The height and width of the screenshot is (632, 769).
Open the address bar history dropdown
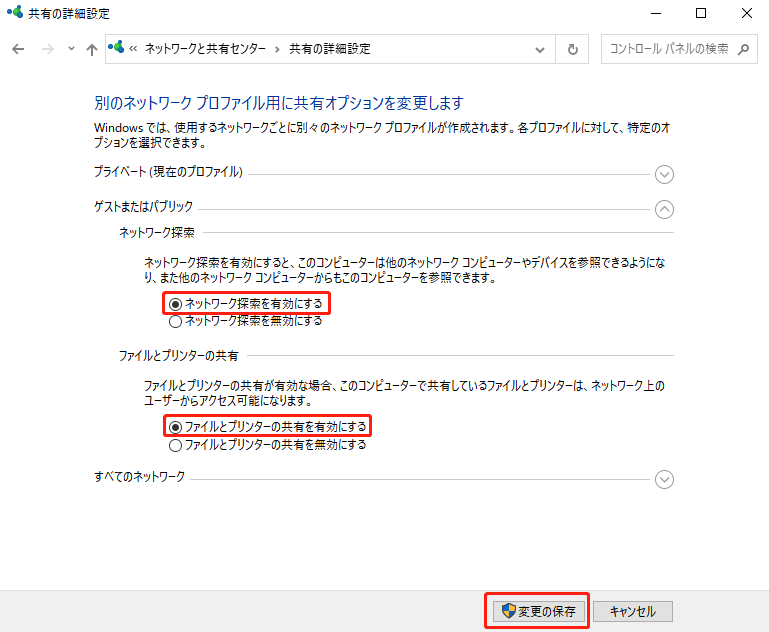click(x=540, y=50)
